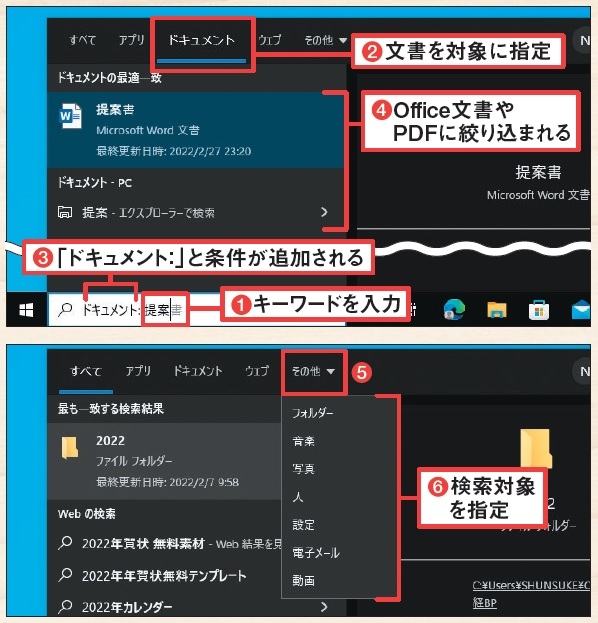Select the highlighted ドキュメント tab in upper panel
Screen dimensions: 598x623
coord(201,40)
